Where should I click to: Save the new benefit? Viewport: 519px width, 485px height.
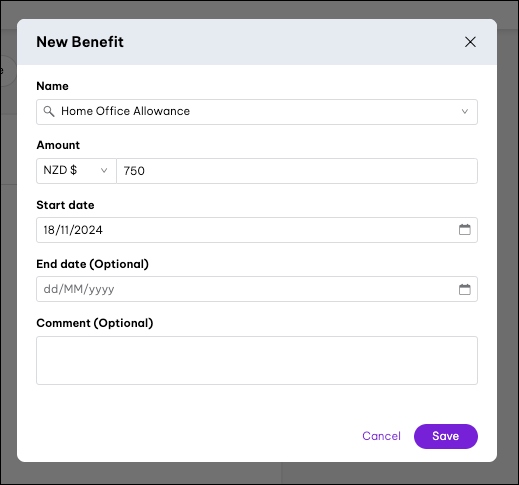446,436
